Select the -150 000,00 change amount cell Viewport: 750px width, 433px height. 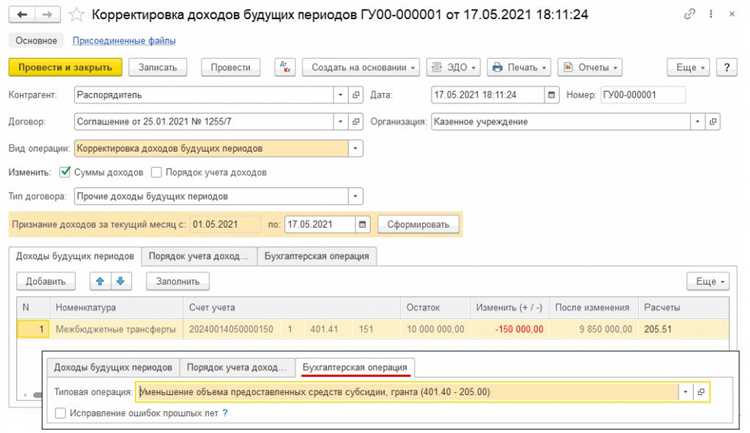(509, 329)
